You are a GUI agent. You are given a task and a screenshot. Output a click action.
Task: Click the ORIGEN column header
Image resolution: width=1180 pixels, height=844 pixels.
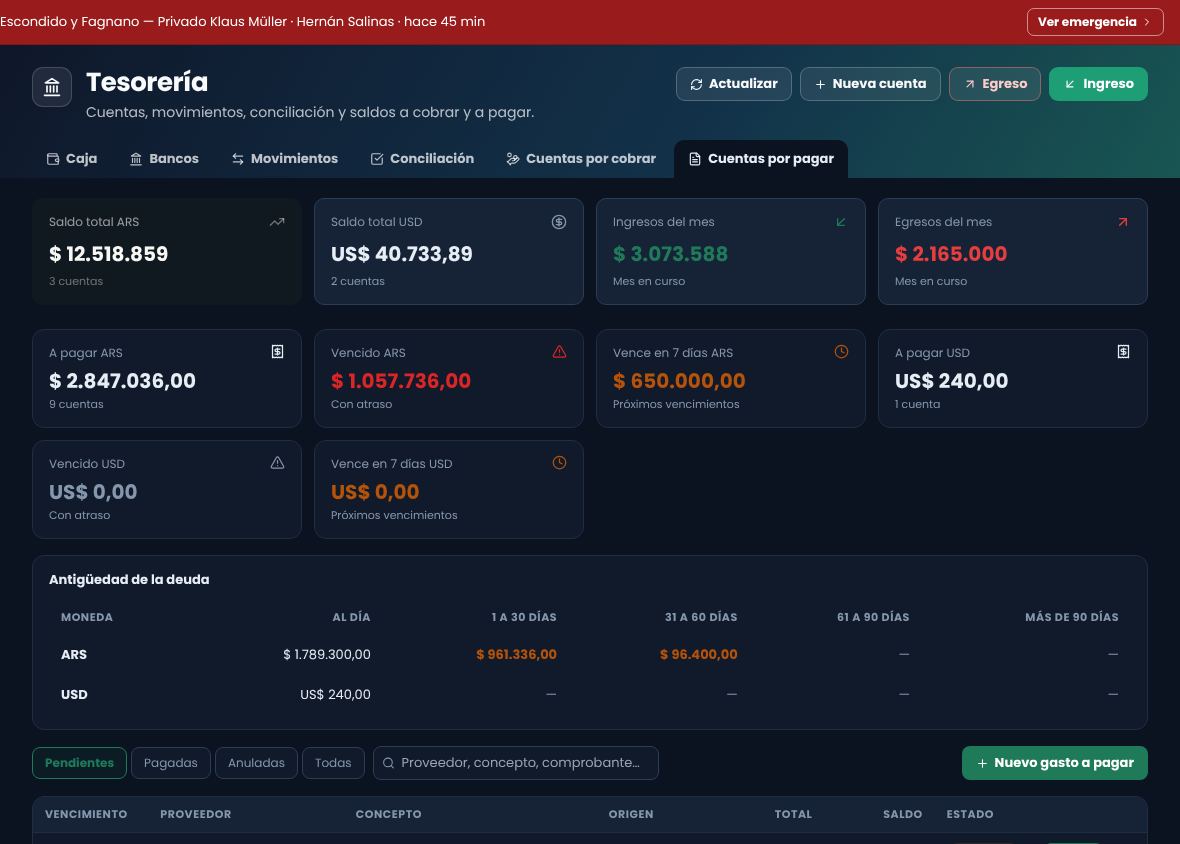pyautogui.click(x=631, y=814)
